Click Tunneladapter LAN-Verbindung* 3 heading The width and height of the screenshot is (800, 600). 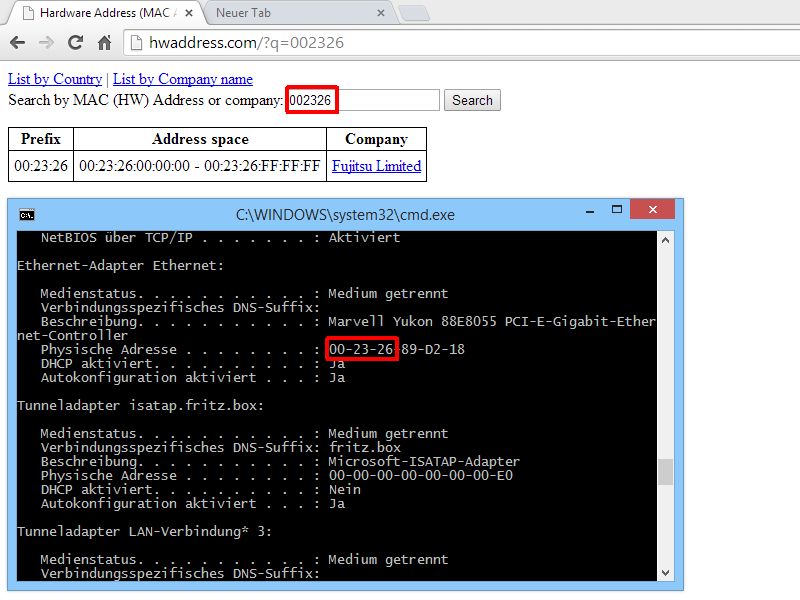click(x=144, y=532)
